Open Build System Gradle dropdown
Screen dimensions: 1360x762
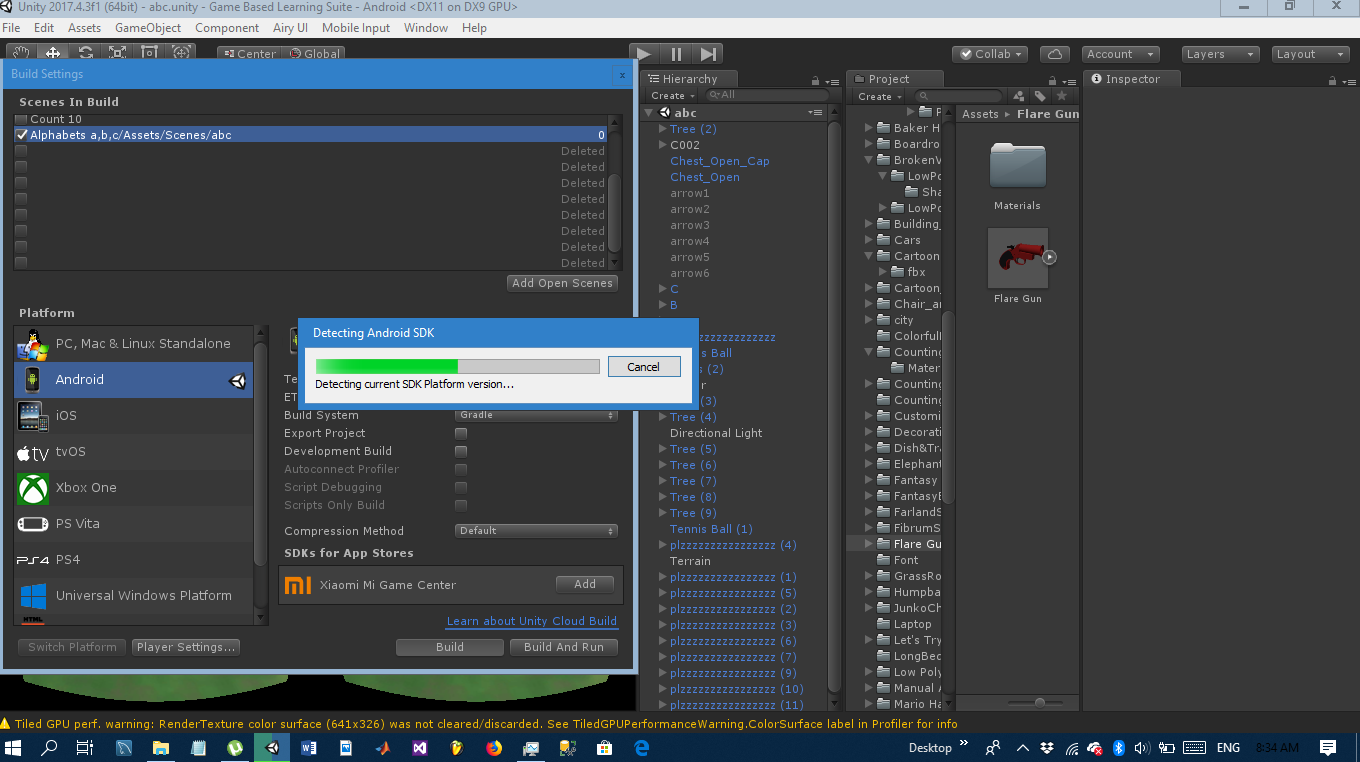pos(536,415)
